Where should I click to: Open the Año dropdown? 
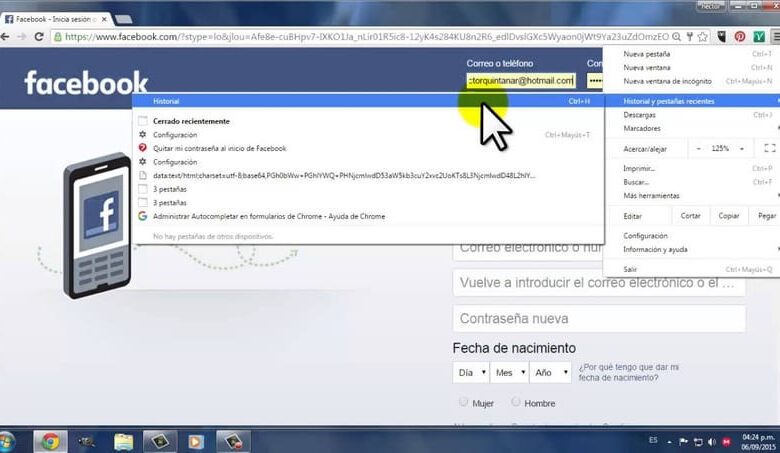click(551, 372)
